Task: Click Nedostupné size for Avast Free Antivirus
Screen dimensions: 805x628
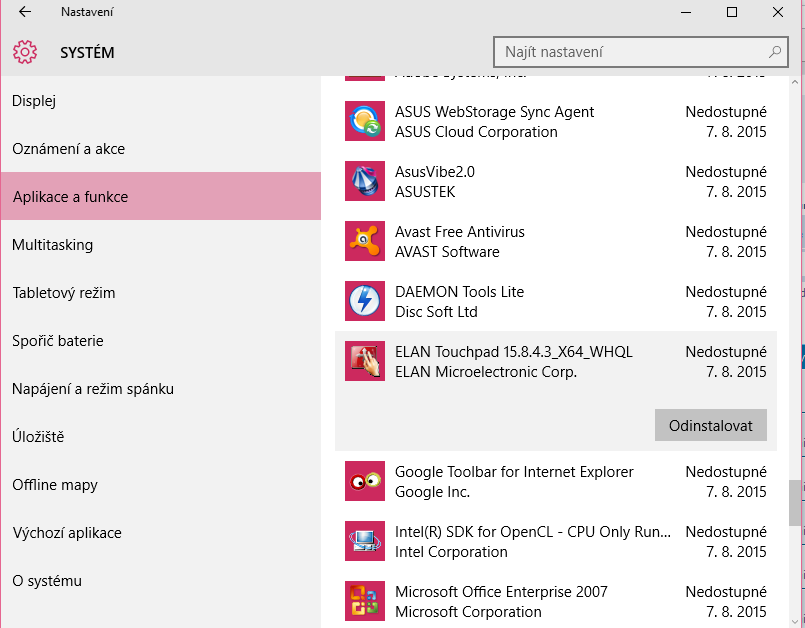Action: tap(726, 232)
